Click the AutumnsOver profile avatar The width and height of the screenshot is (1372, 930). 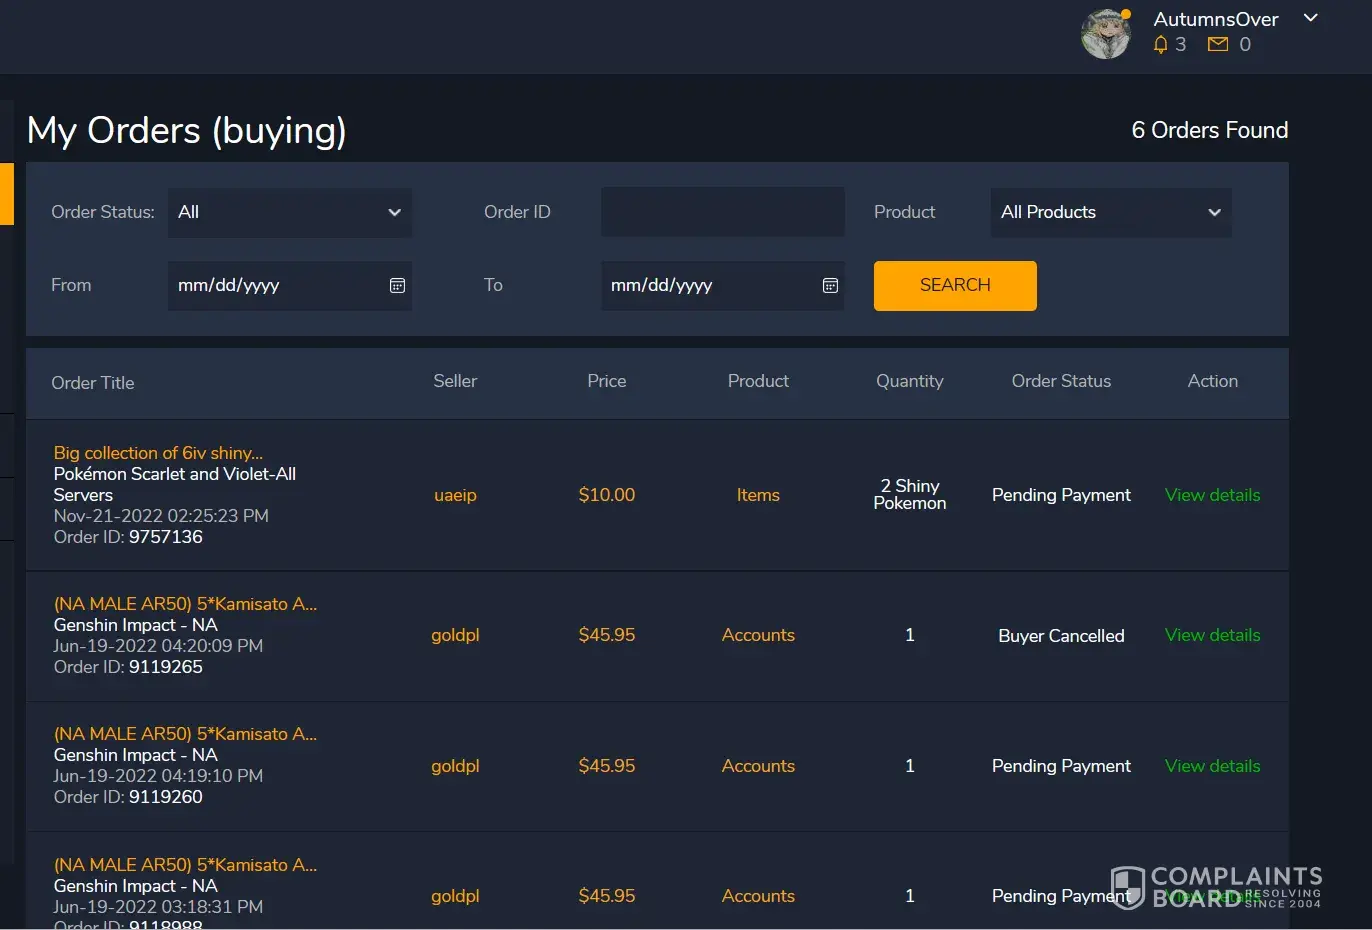(x=1105, y=35)
